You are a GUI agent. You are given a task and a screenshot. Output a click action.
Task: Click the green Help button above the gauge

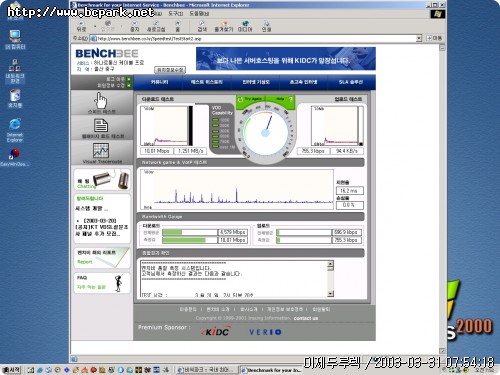pos(281,99)
